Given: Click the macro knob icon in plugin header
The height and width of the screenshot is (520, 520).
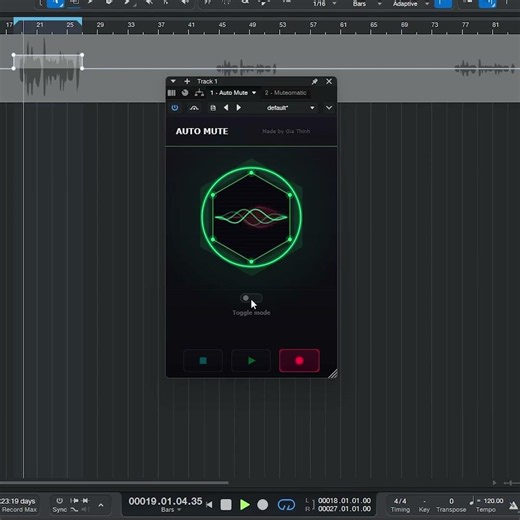Looking at the screenshot, I should (x=185, y=93).
